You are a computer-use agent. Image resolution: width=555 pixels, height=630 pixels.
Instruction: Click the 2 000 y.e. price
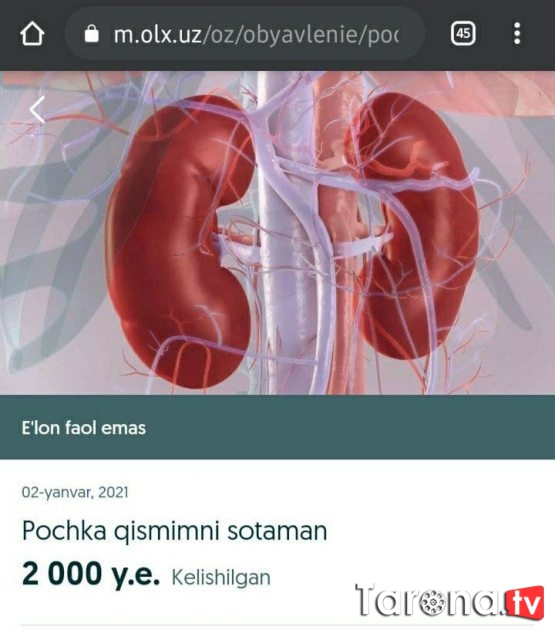click(x=91, y=573)
